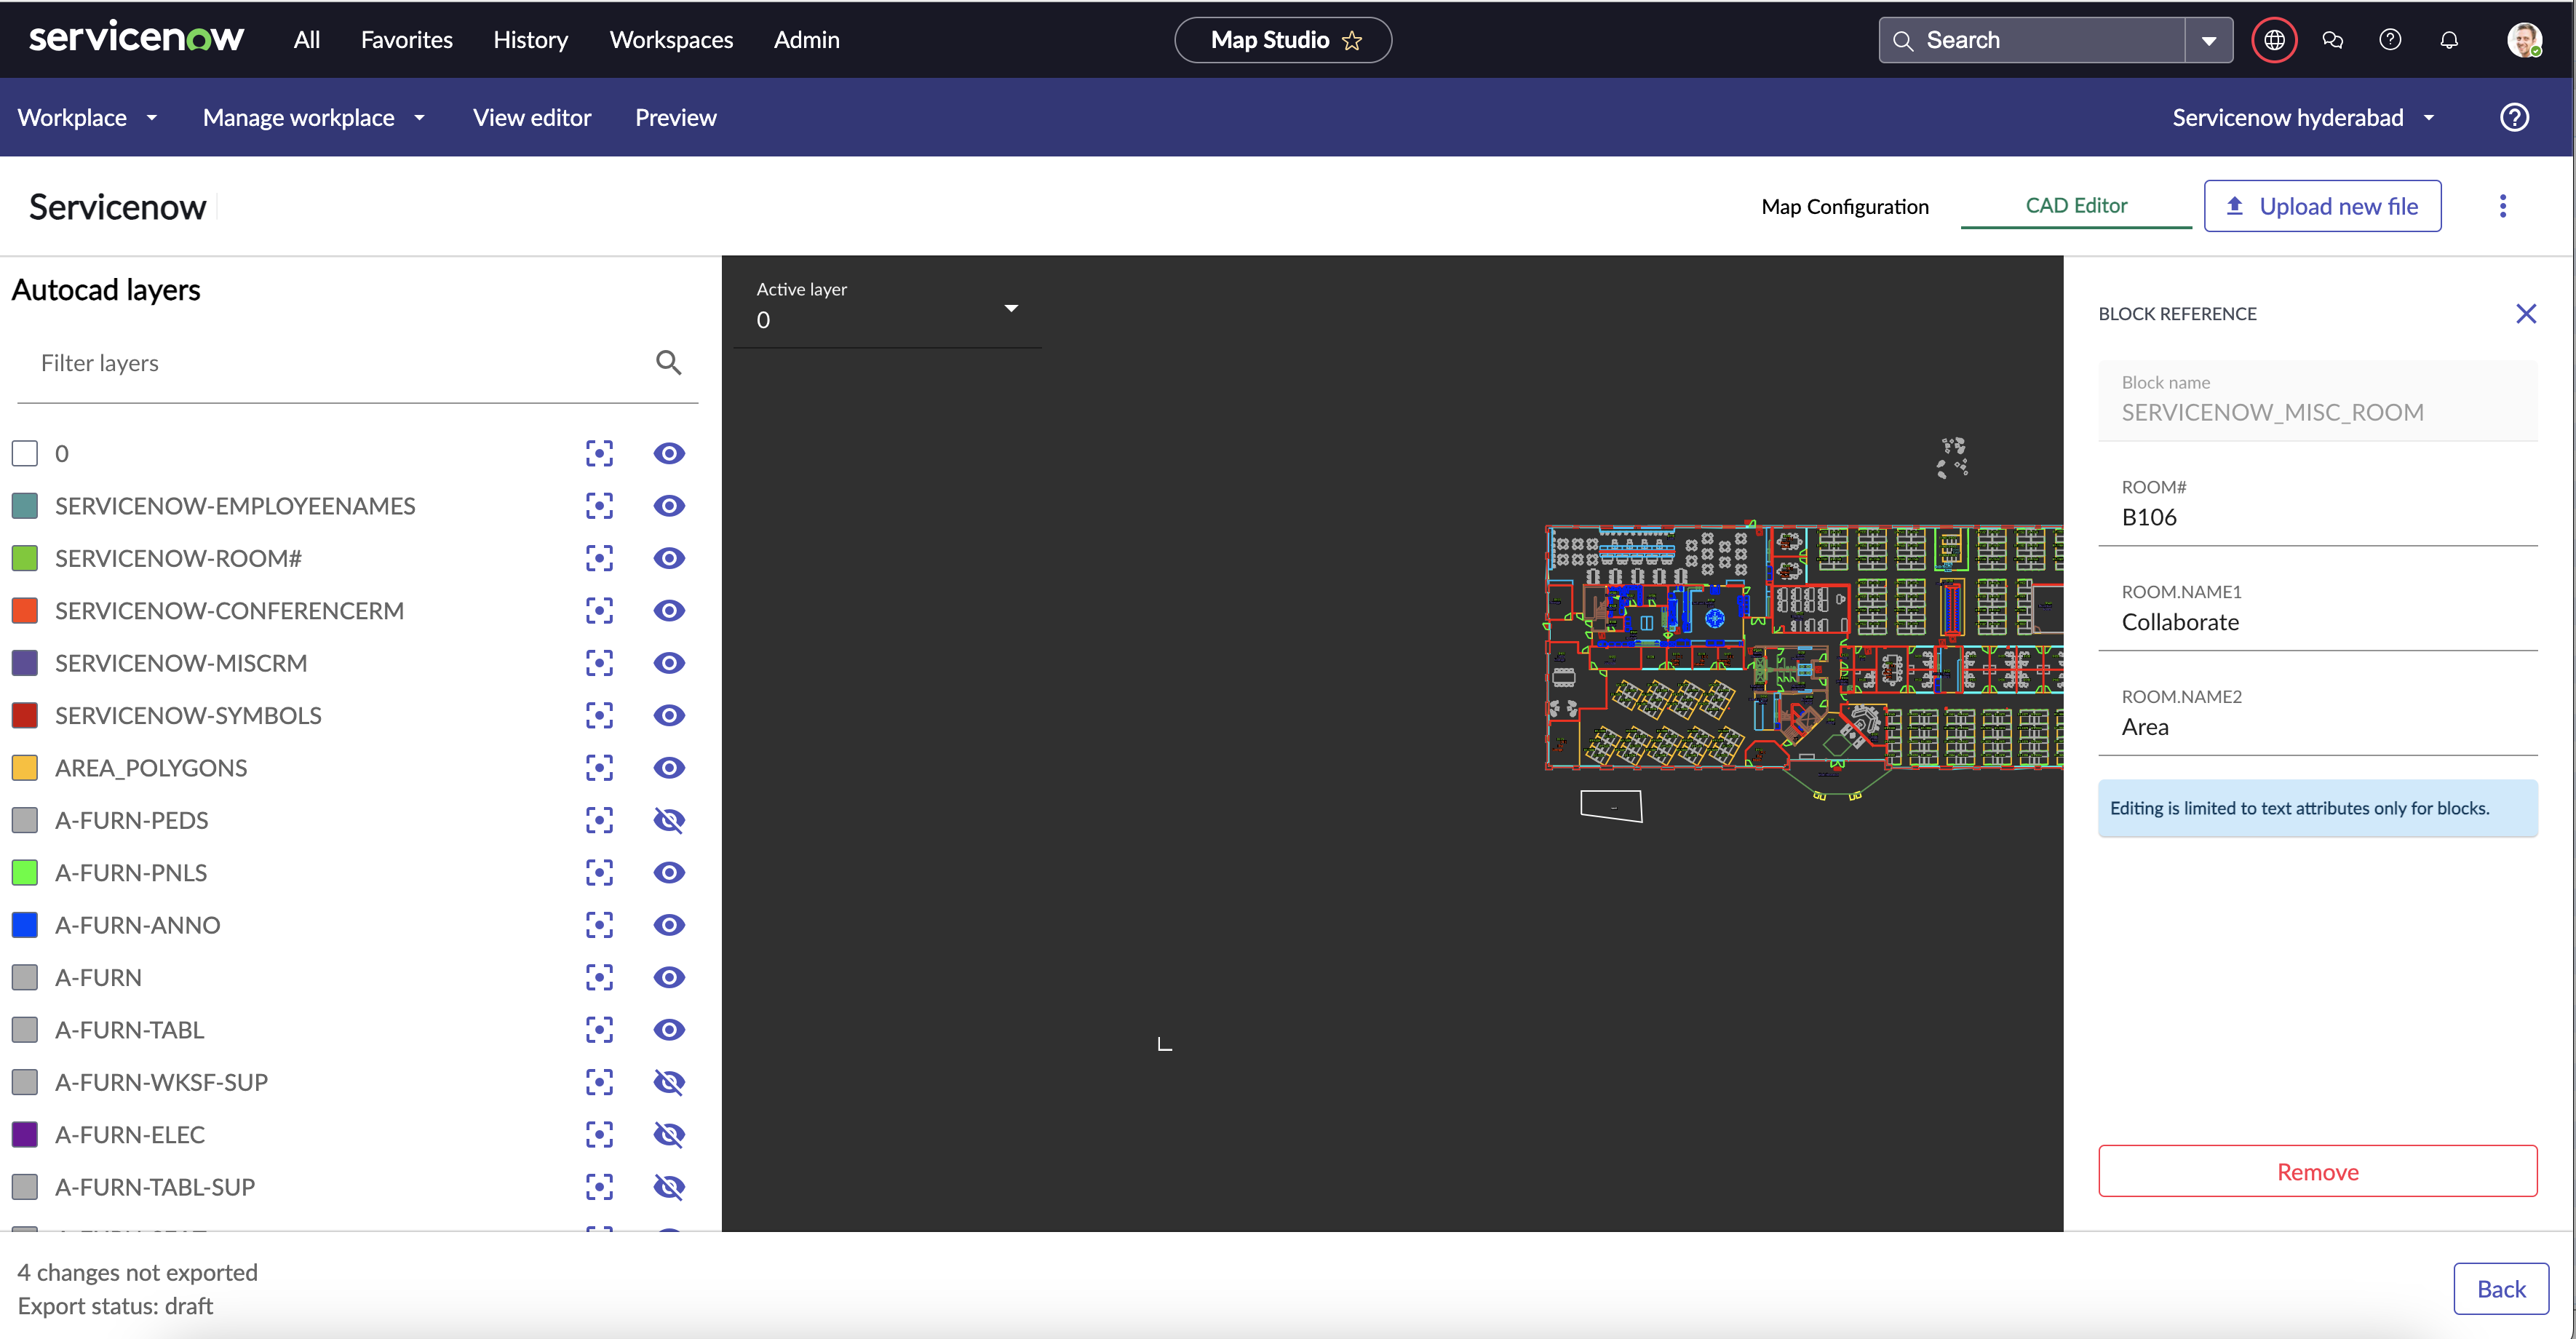Open the Admin menu

click(x=806, y=40)
